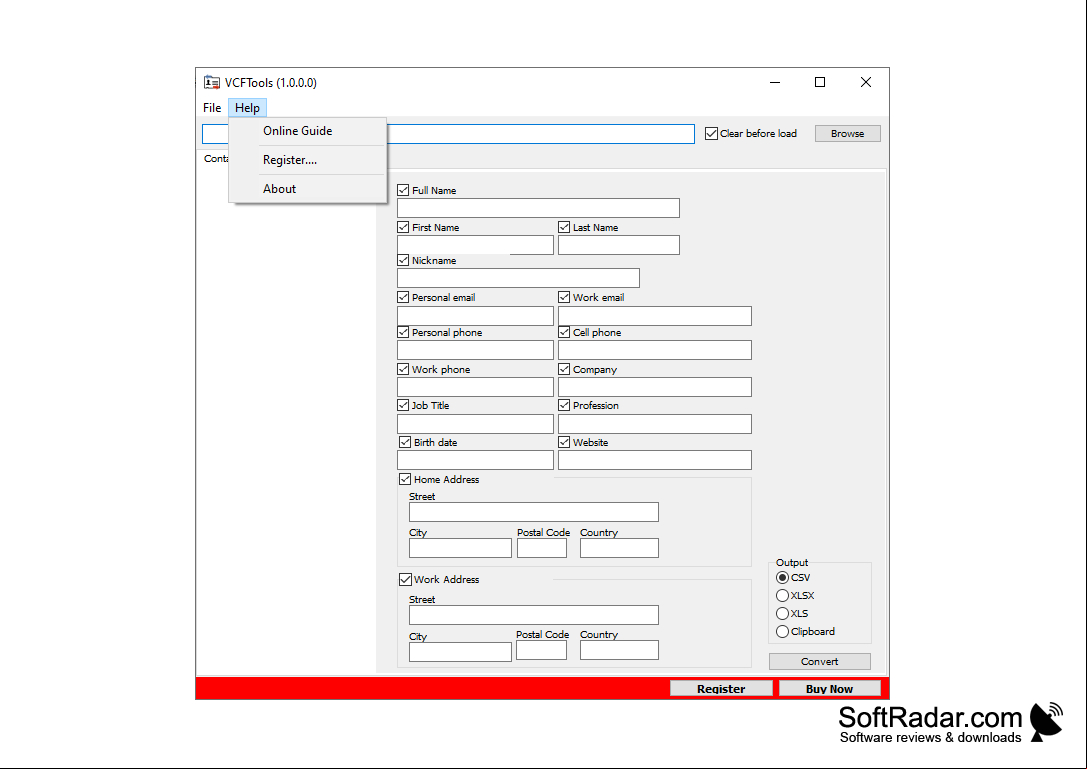Focus the file path input field
The width and height of the screenshot is (1087, 769).
(x=448, y=134)
